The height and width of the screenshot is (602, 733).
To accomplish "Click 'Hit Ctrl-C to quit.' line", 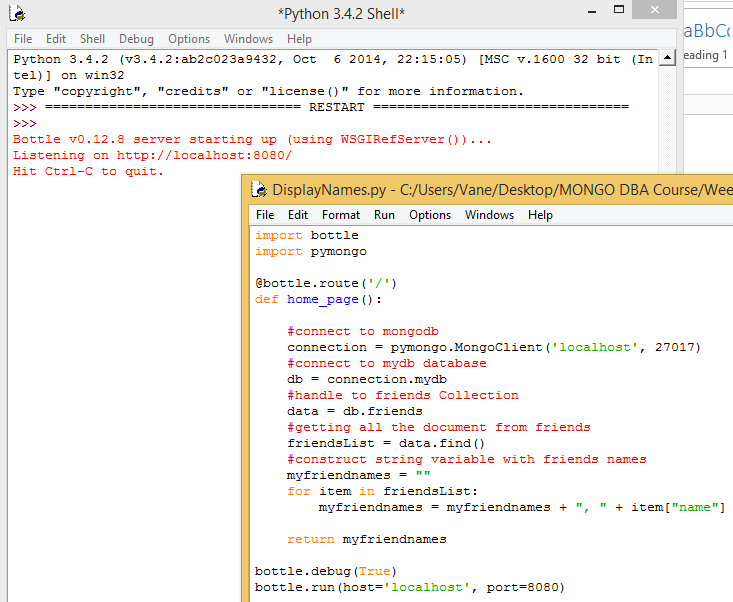I will click(x=88, y=171).
